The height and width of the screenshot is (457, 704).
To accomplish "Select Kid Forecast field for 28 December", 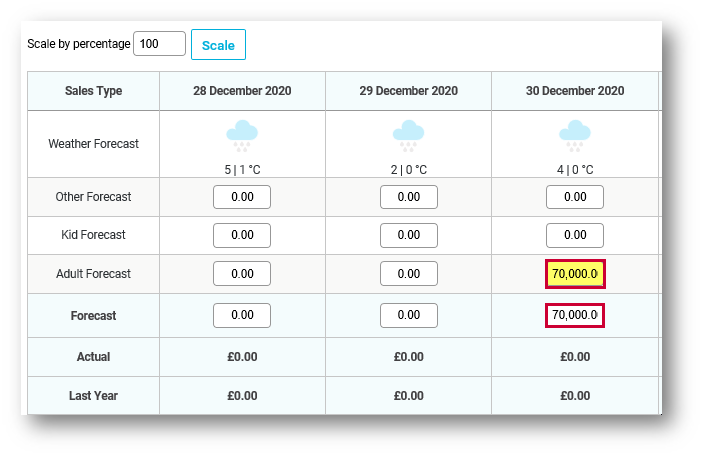I will pos(242,235).
